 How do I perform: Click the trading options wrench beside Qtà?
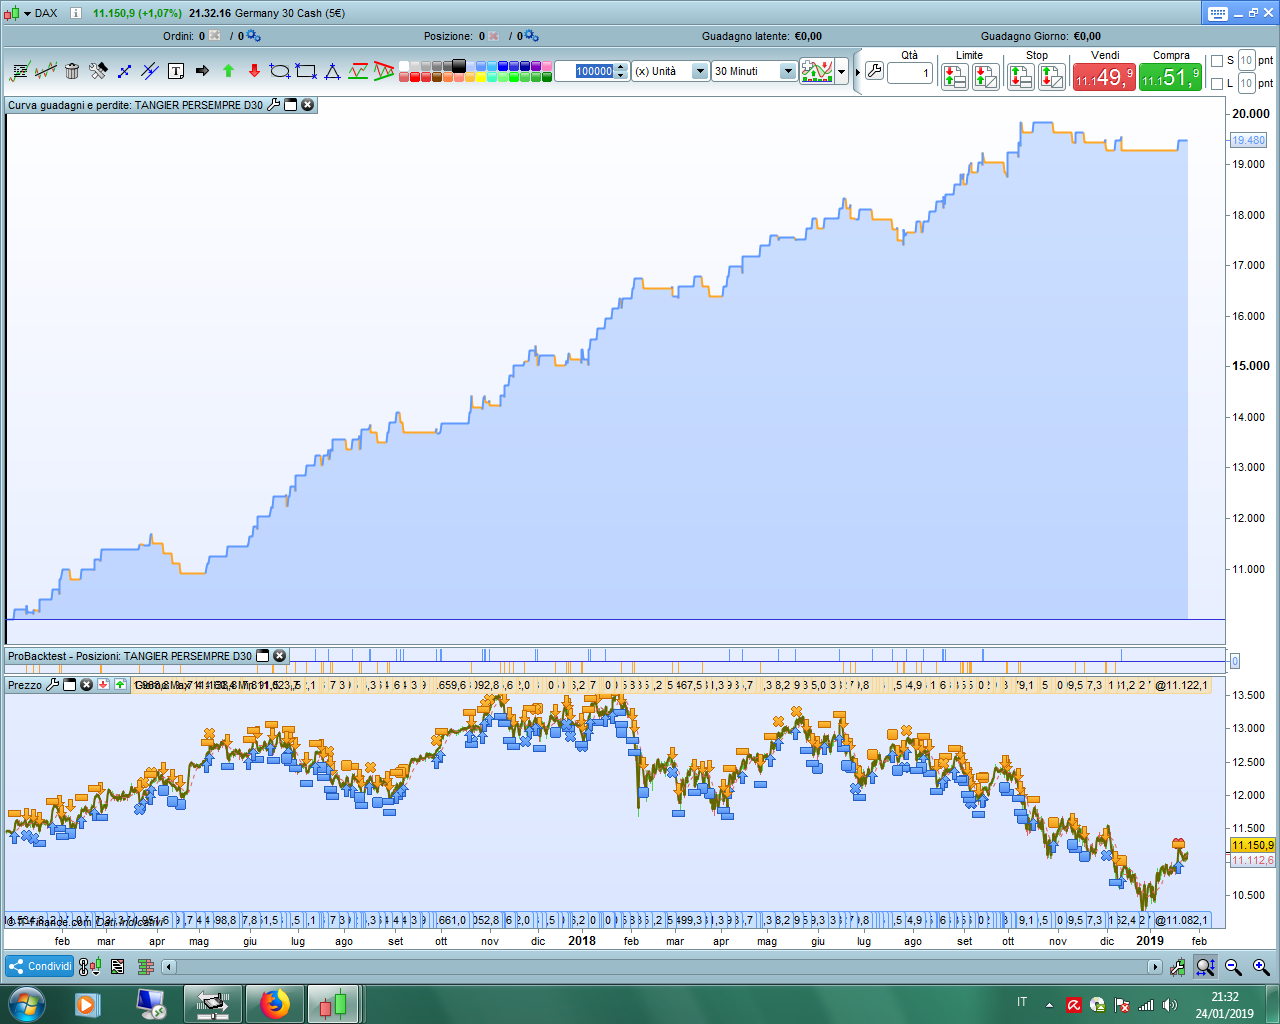[874, 71]
